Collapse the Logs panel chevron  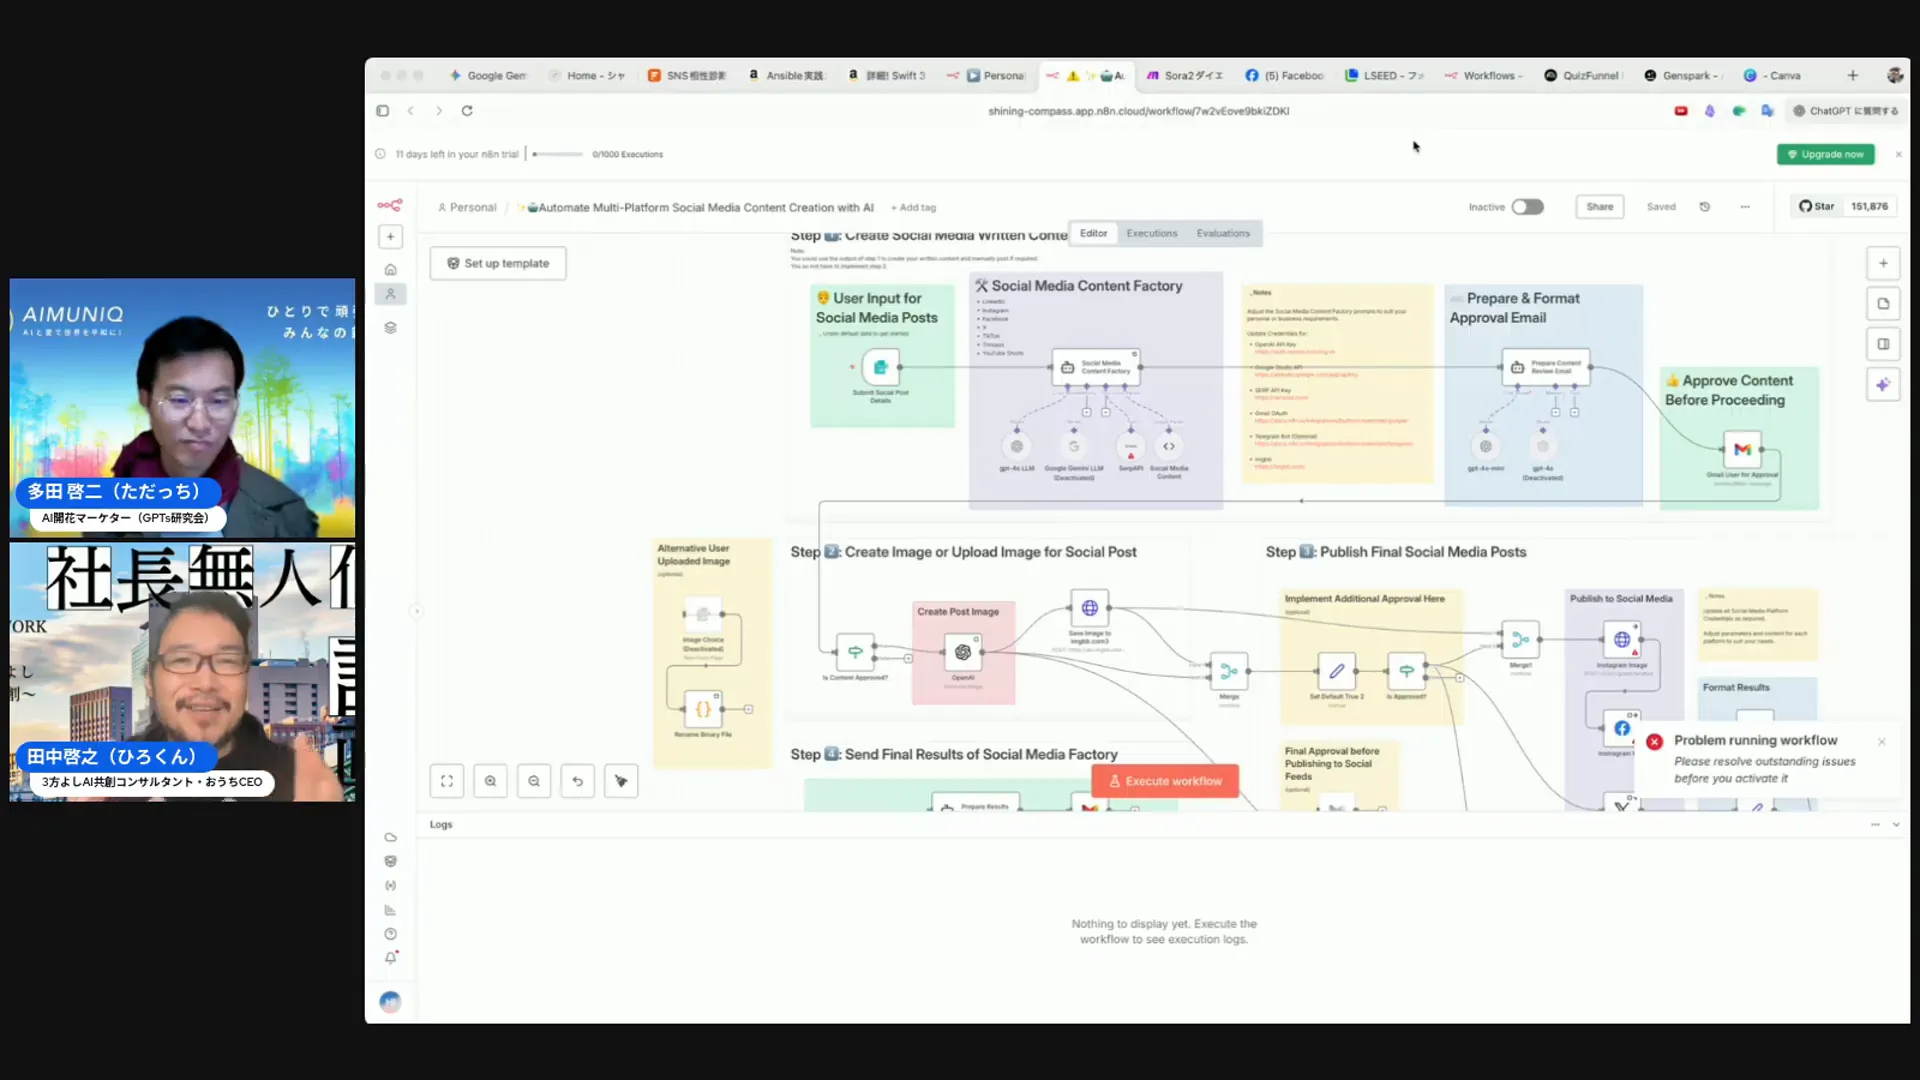1896,825
